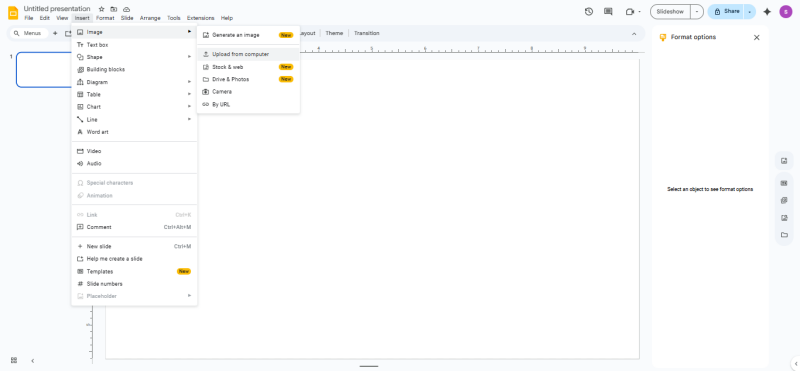Select Drive & Photos option
Image resolution: width=800 pixels, height=371 pixels.
click(248, 79)
